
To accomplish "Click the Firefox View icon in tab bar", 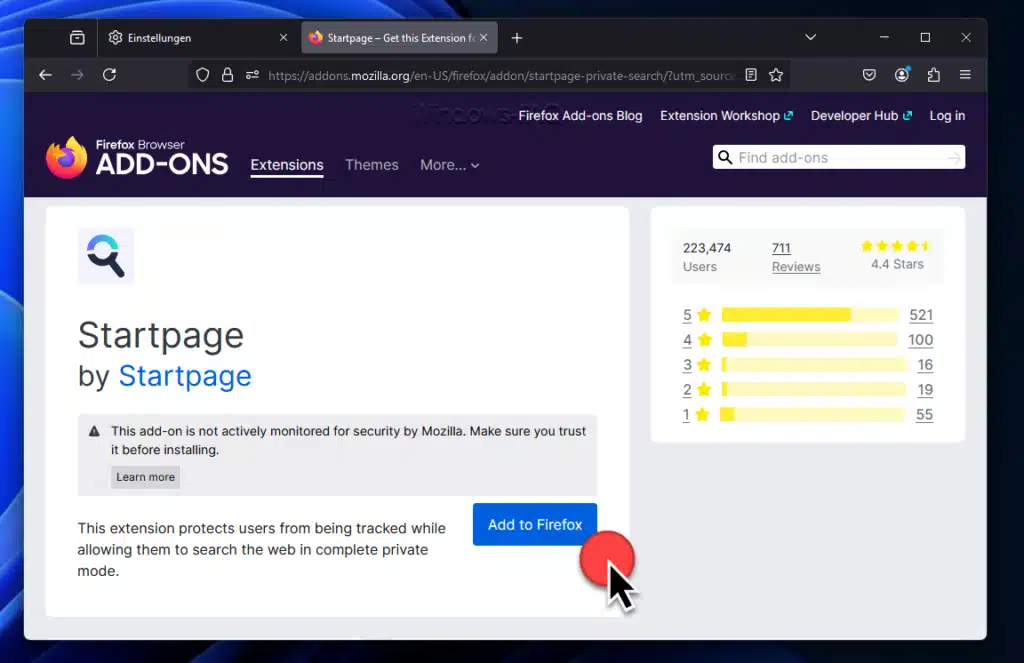I will (x=77, y=38).
